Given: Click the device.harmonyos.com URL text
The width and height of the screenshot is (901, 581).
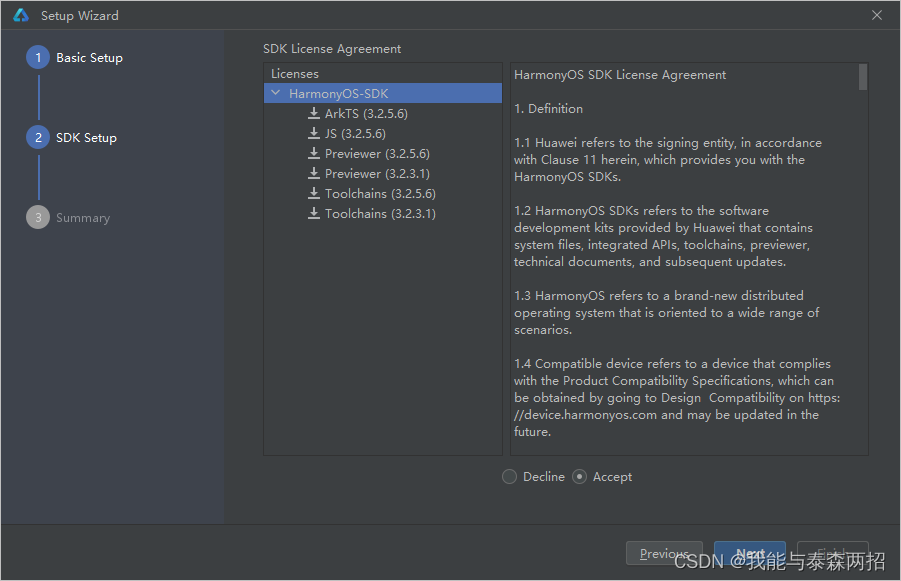Looking at the screenshot, I should pyautogui.click(x=585, y=414).
